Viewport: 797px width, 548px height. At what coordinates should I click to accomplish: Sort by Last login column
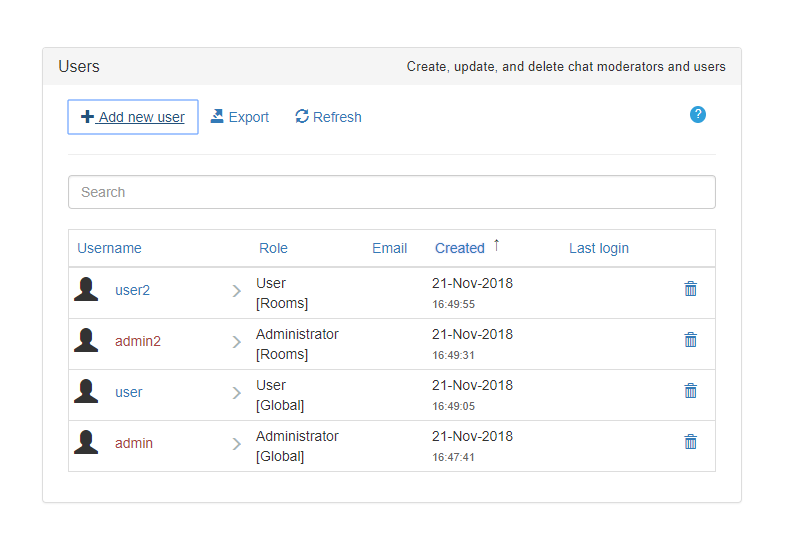[599, 248]
